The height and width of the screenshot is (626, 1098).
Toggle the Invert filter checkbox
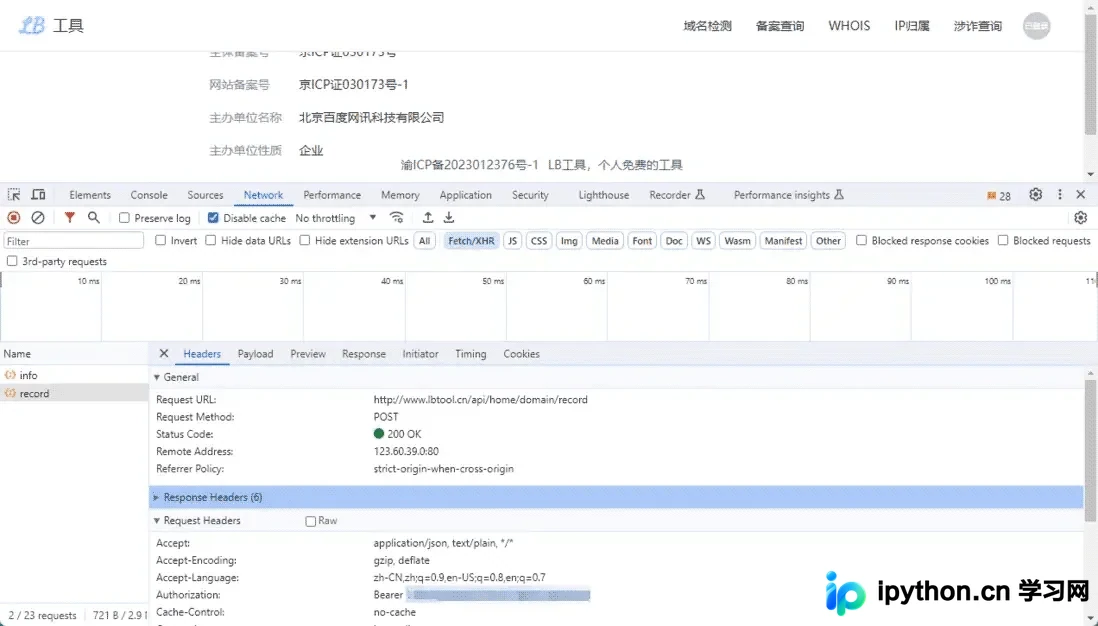[x=160, y=240]
